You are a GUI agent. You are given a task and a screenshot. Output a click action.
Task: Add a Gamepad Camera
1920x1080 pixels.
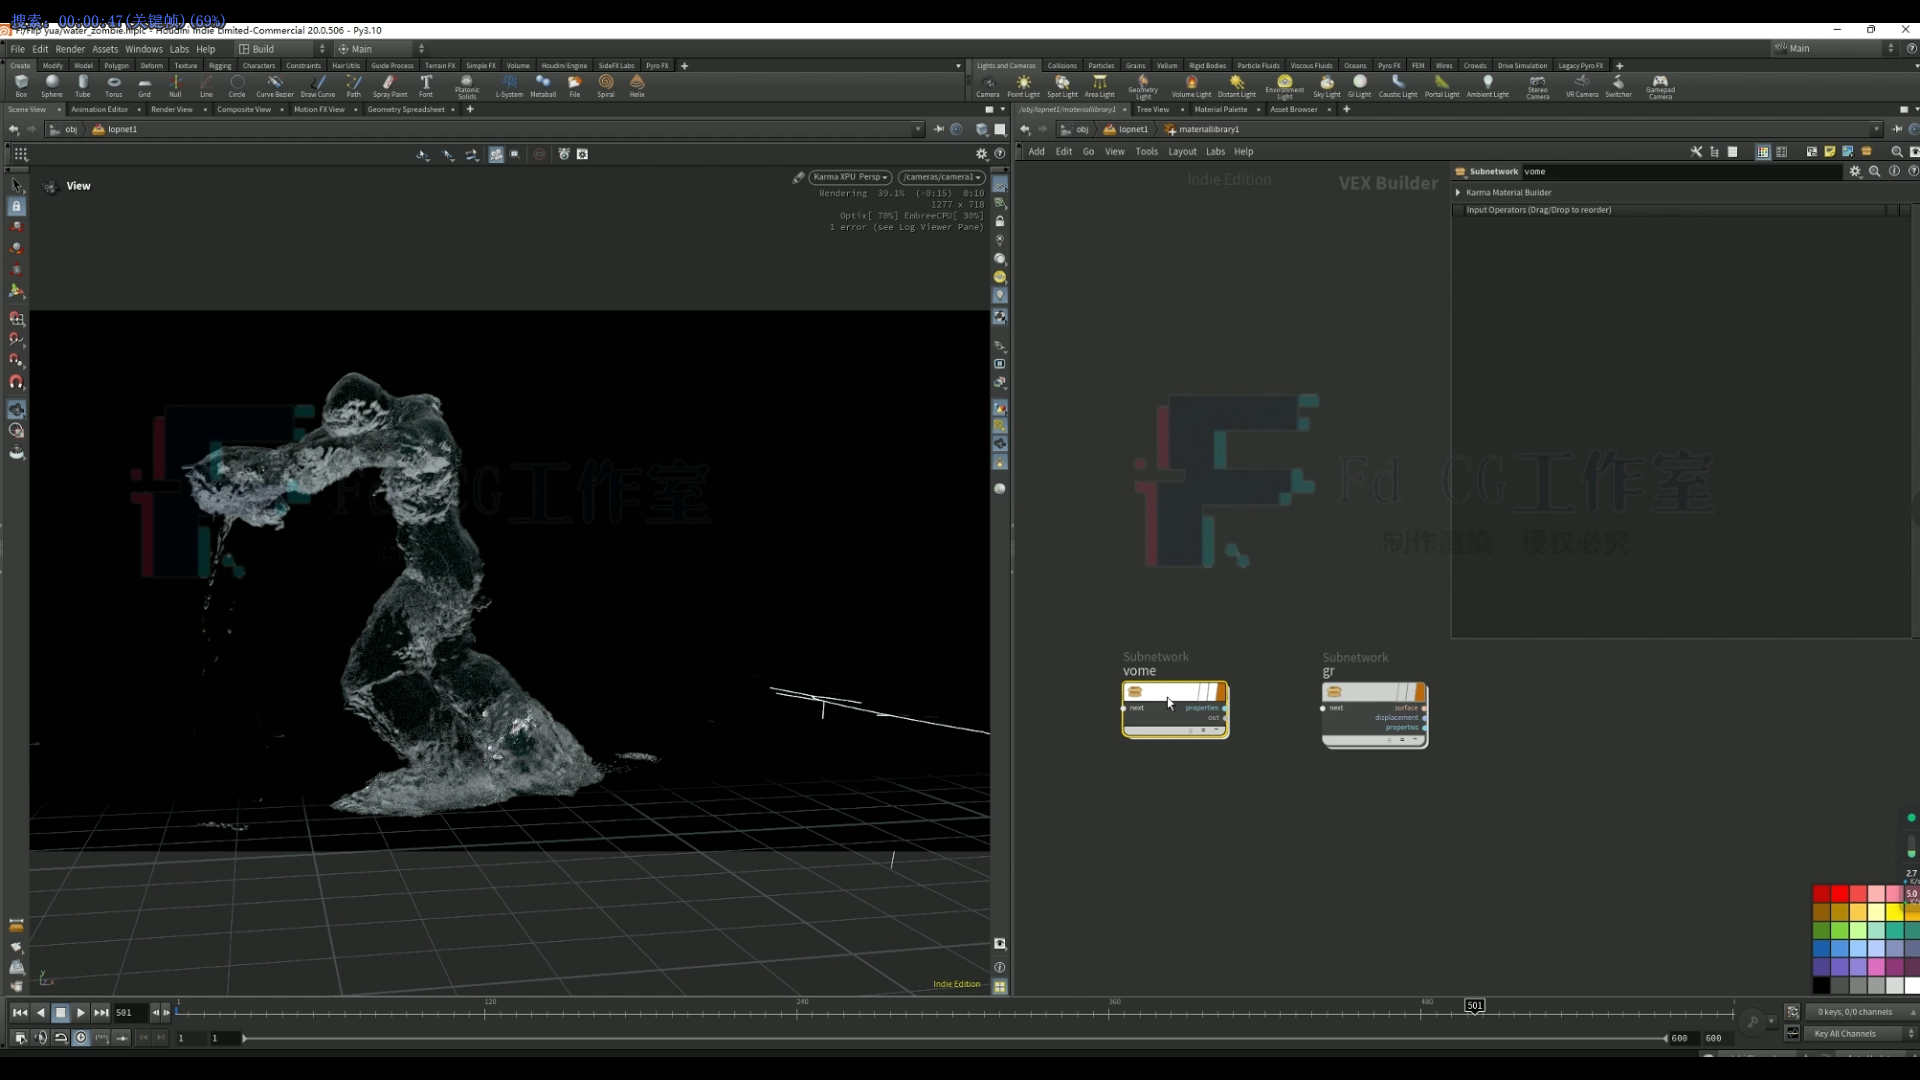pos(1660,84)
